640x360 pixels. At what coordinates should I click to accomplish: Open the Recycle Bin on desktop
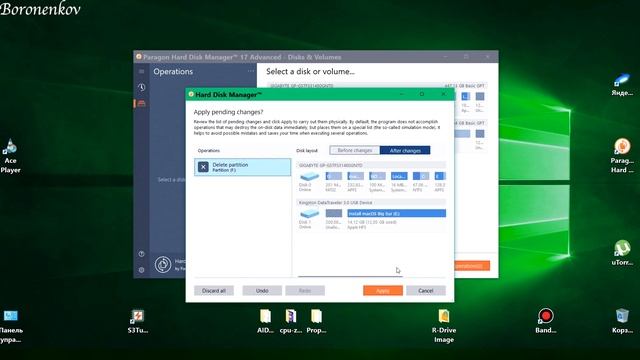622,321
